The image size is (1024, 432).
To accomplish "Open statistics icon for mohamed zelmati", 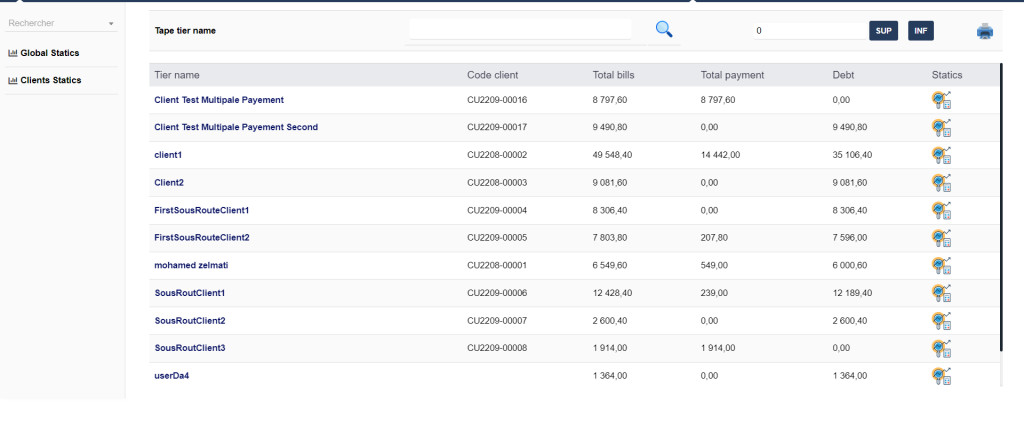I will (x=941, y=265).
